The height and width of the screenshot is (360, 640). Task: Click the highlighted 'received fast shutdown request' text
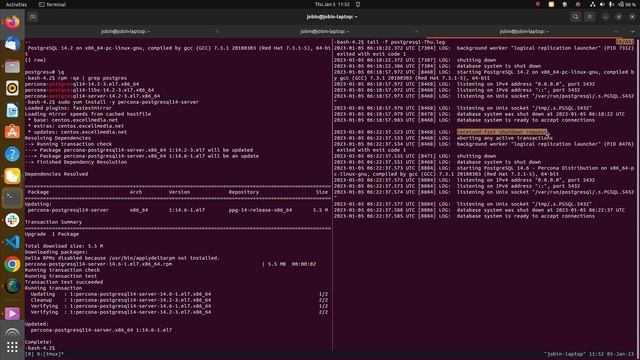[x=502, y=132]
